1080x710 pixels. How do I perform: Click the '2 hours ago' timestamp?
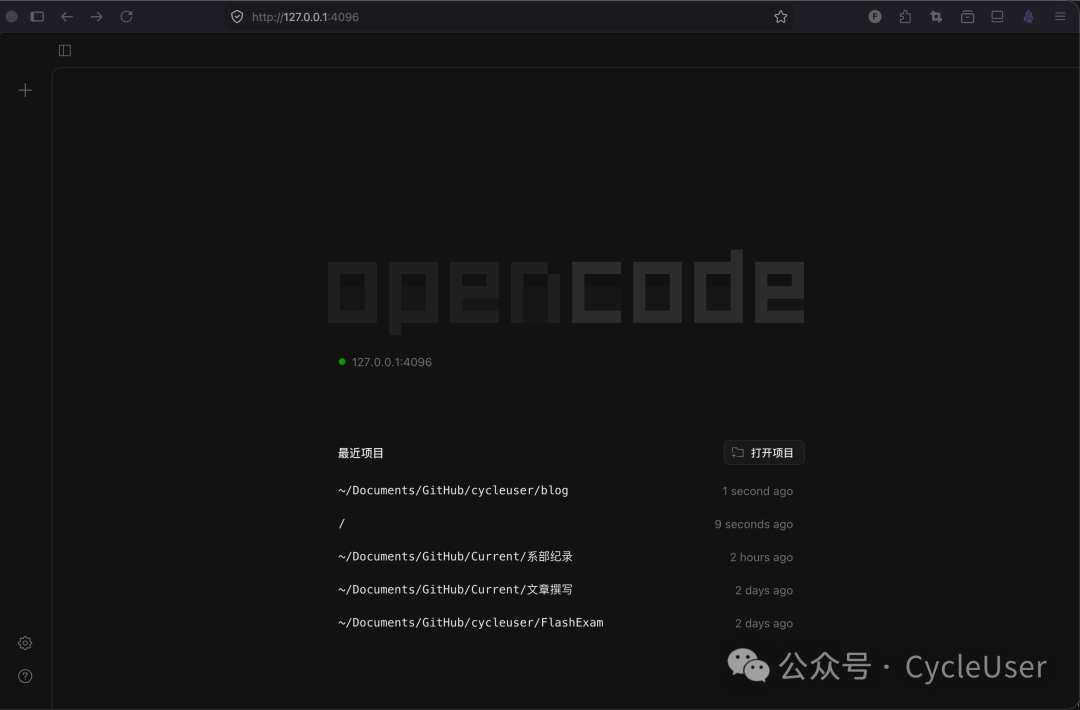click(761, 557)
